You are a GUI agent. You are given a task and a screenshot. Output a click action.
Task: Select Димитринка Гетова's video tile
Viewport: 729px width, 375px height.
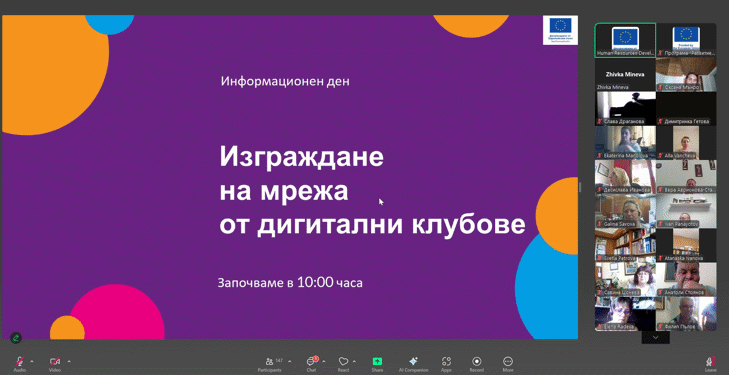tap(686, 109)
